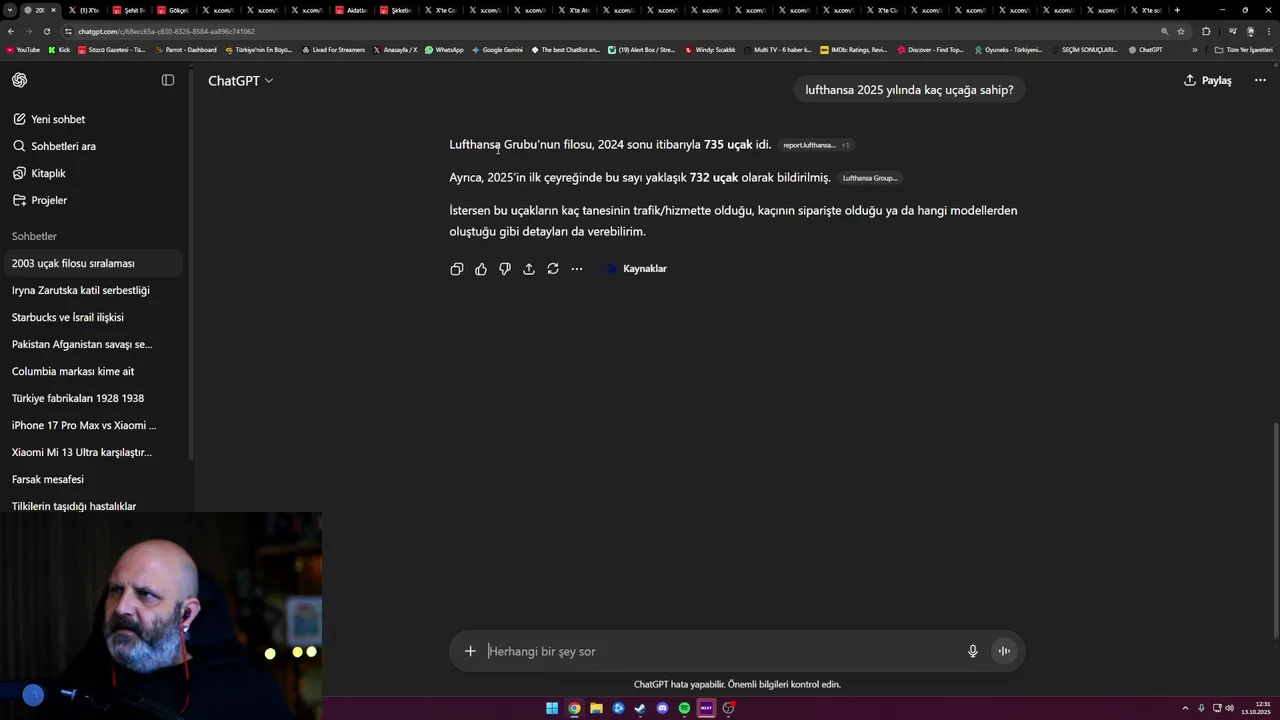Image resolution: width=1280 pixels, height=720 pixels.
Task: Open more response actions ellipsis
Action: (577, 269)
